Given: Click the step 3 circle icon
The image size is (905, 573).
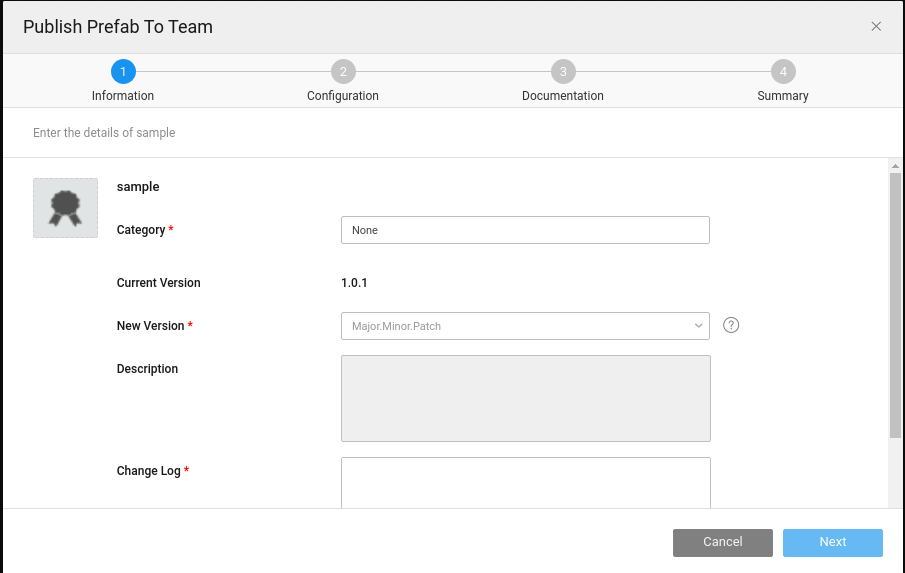Looking at the screenshot, I should (x=563, y=71).
